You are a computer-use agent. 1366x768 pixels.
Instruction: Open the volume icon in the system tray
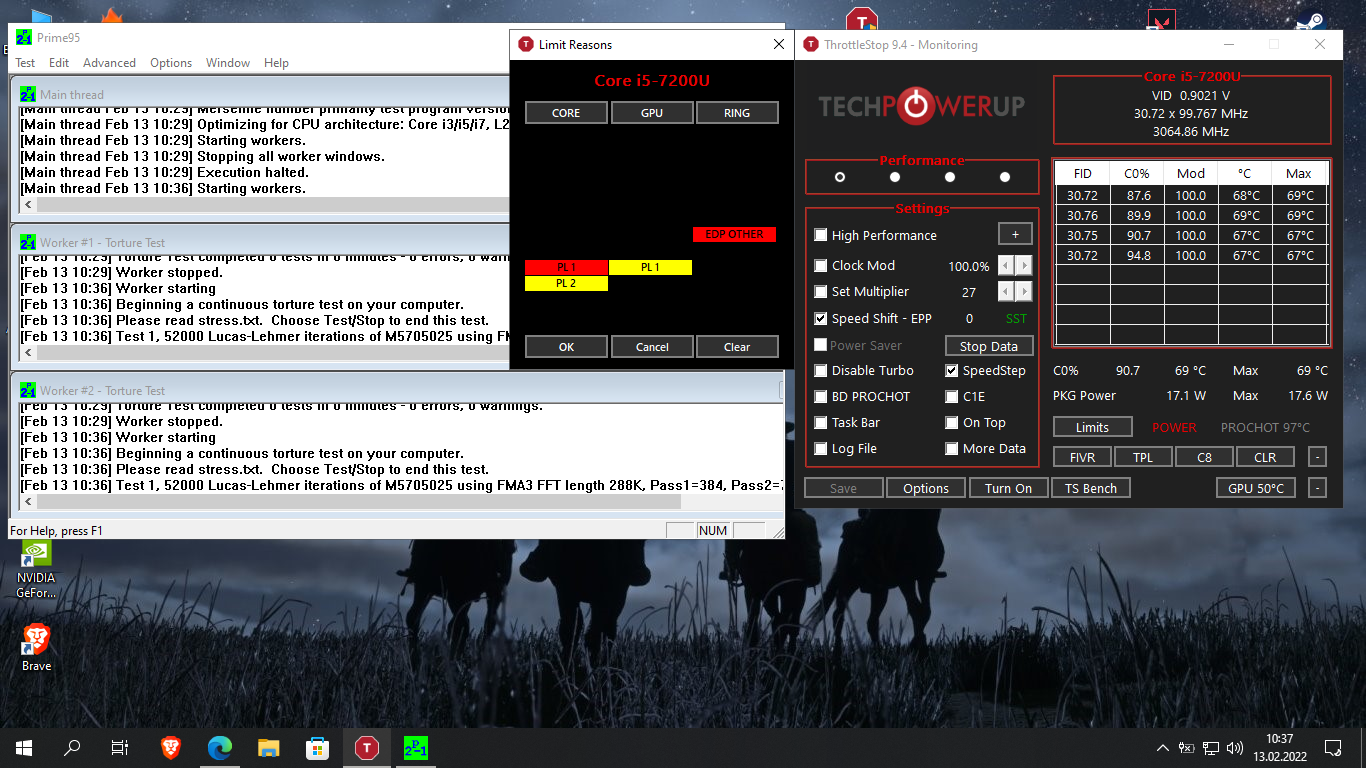[x=1235, y=747]
